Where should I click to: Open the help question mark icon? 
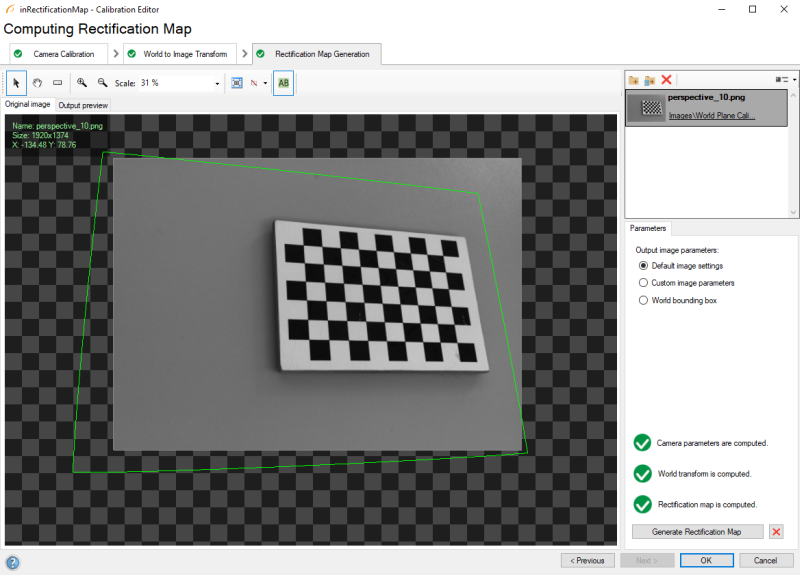click(12, 562)
